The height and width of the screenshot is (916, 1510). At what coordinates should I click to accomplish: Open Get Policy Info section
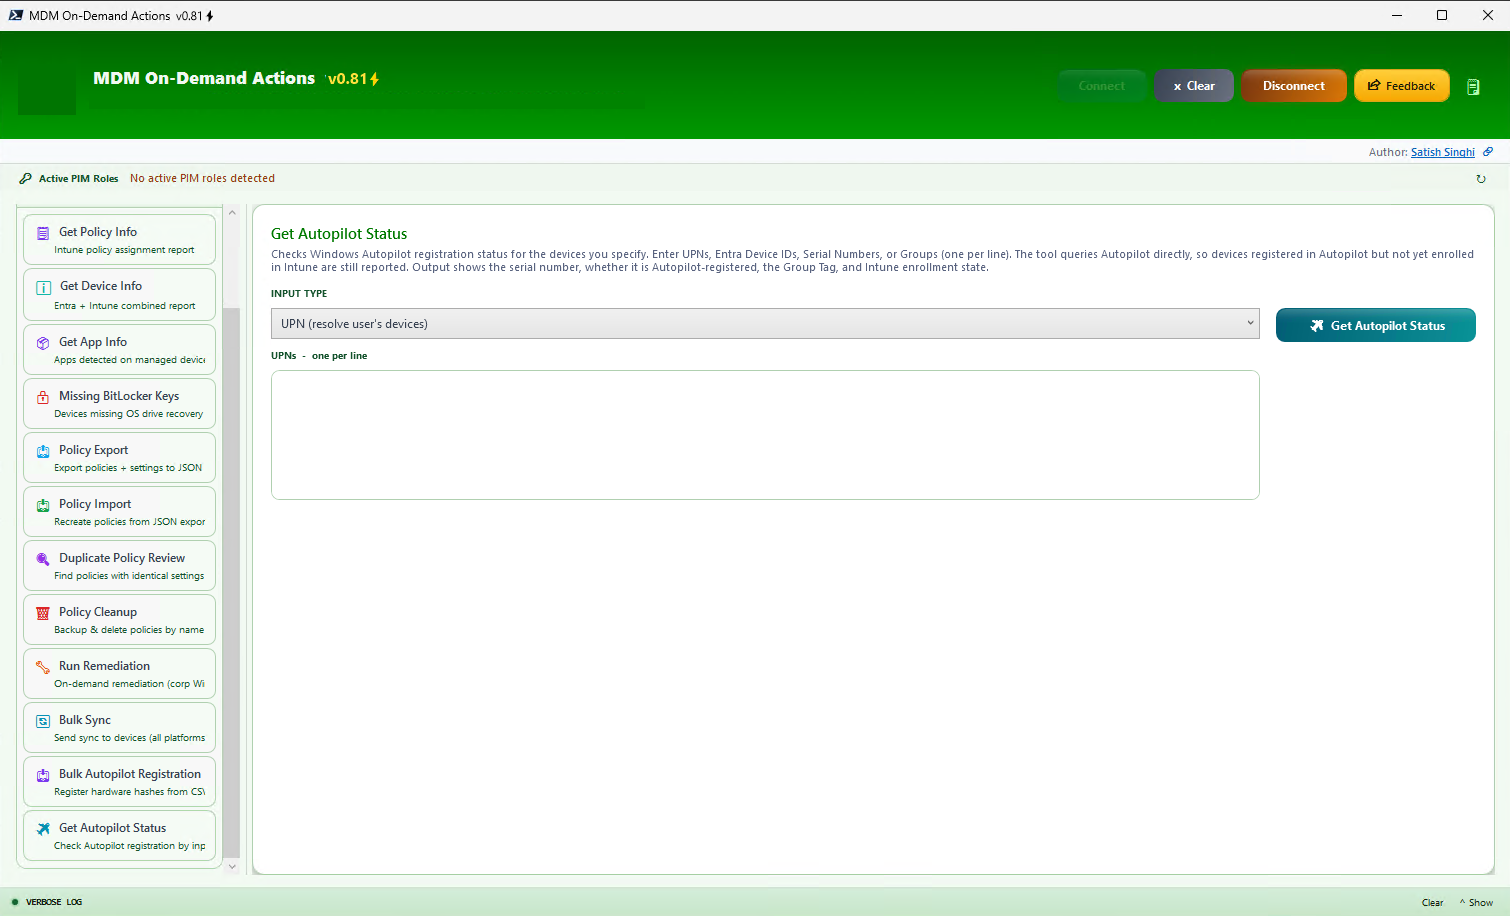point(119,240)
